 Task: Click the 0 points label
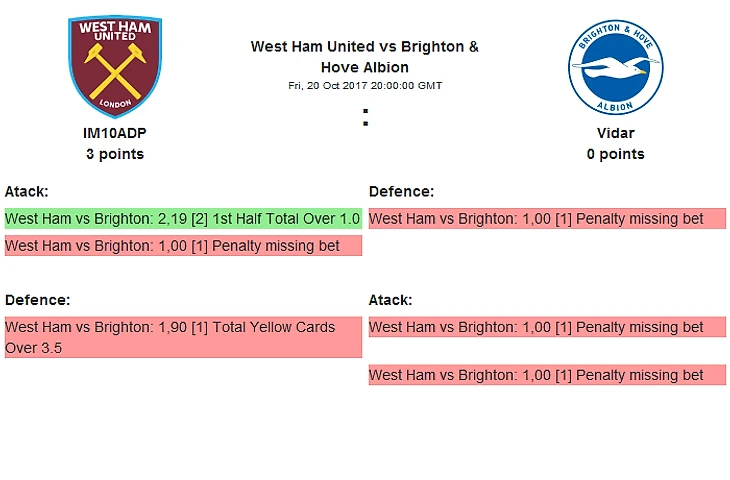615,154
